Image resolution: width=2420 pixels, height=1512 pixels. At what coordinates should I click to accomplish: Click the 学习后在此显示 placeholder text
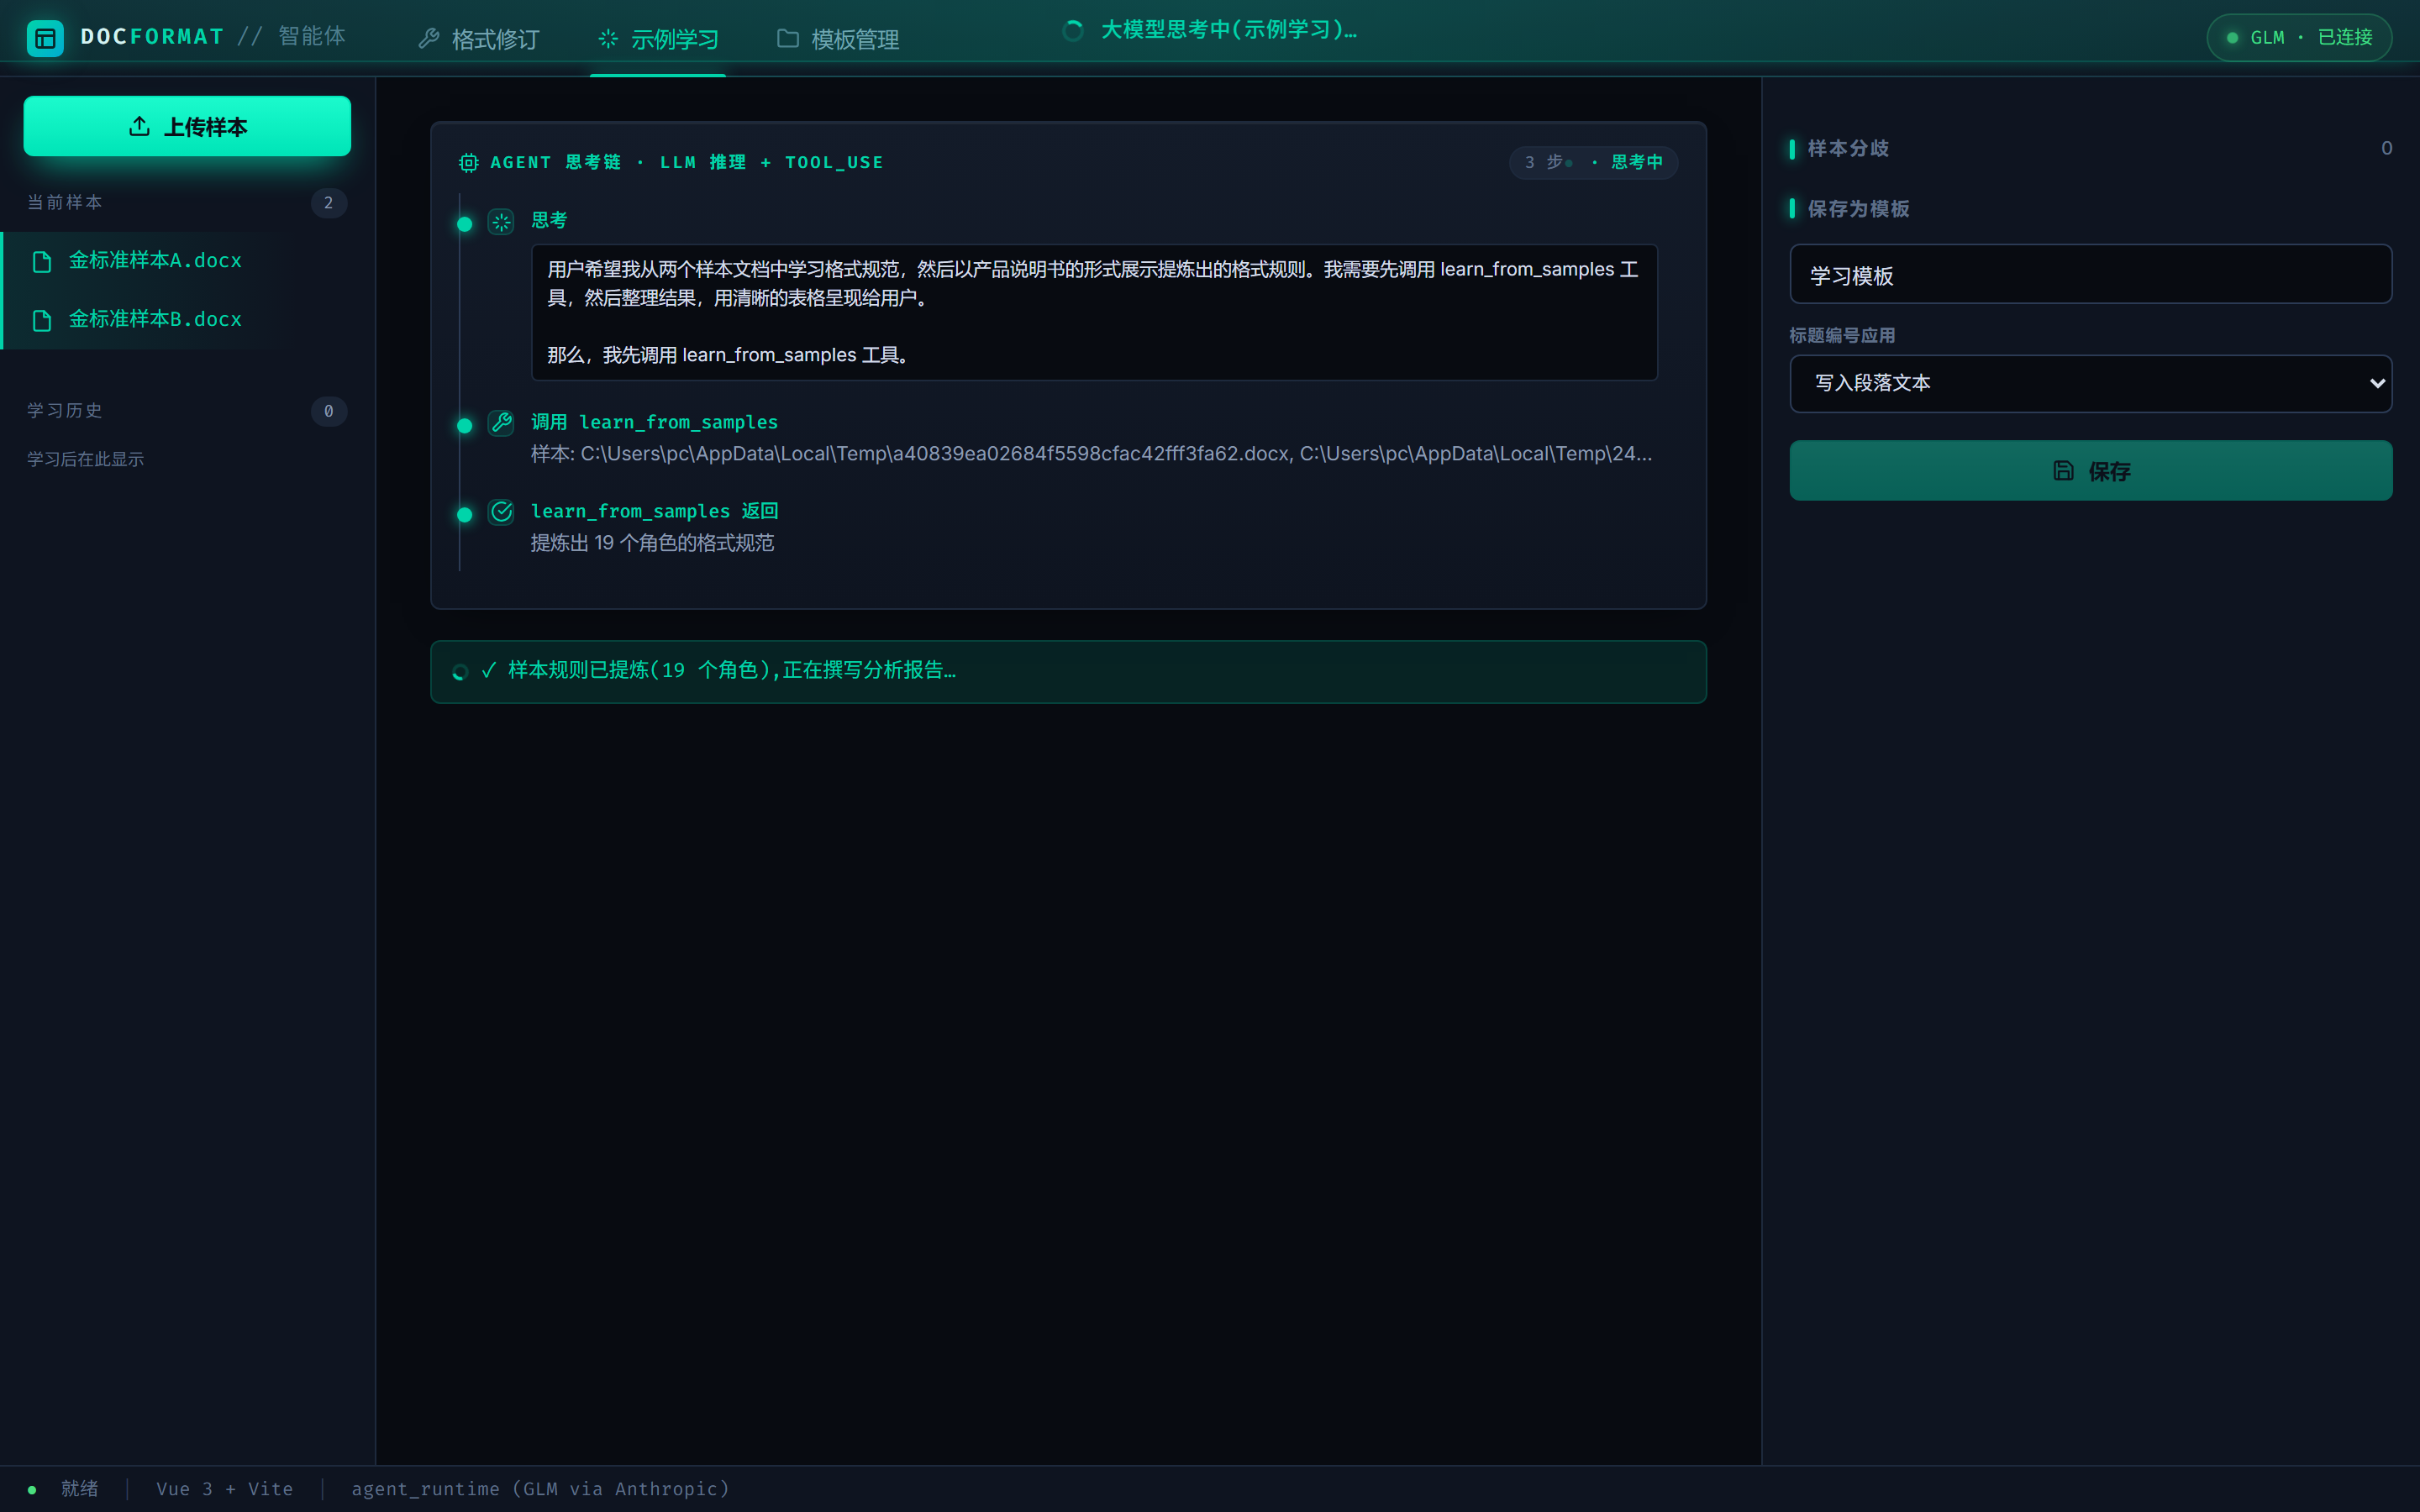(x=85, y=459)
